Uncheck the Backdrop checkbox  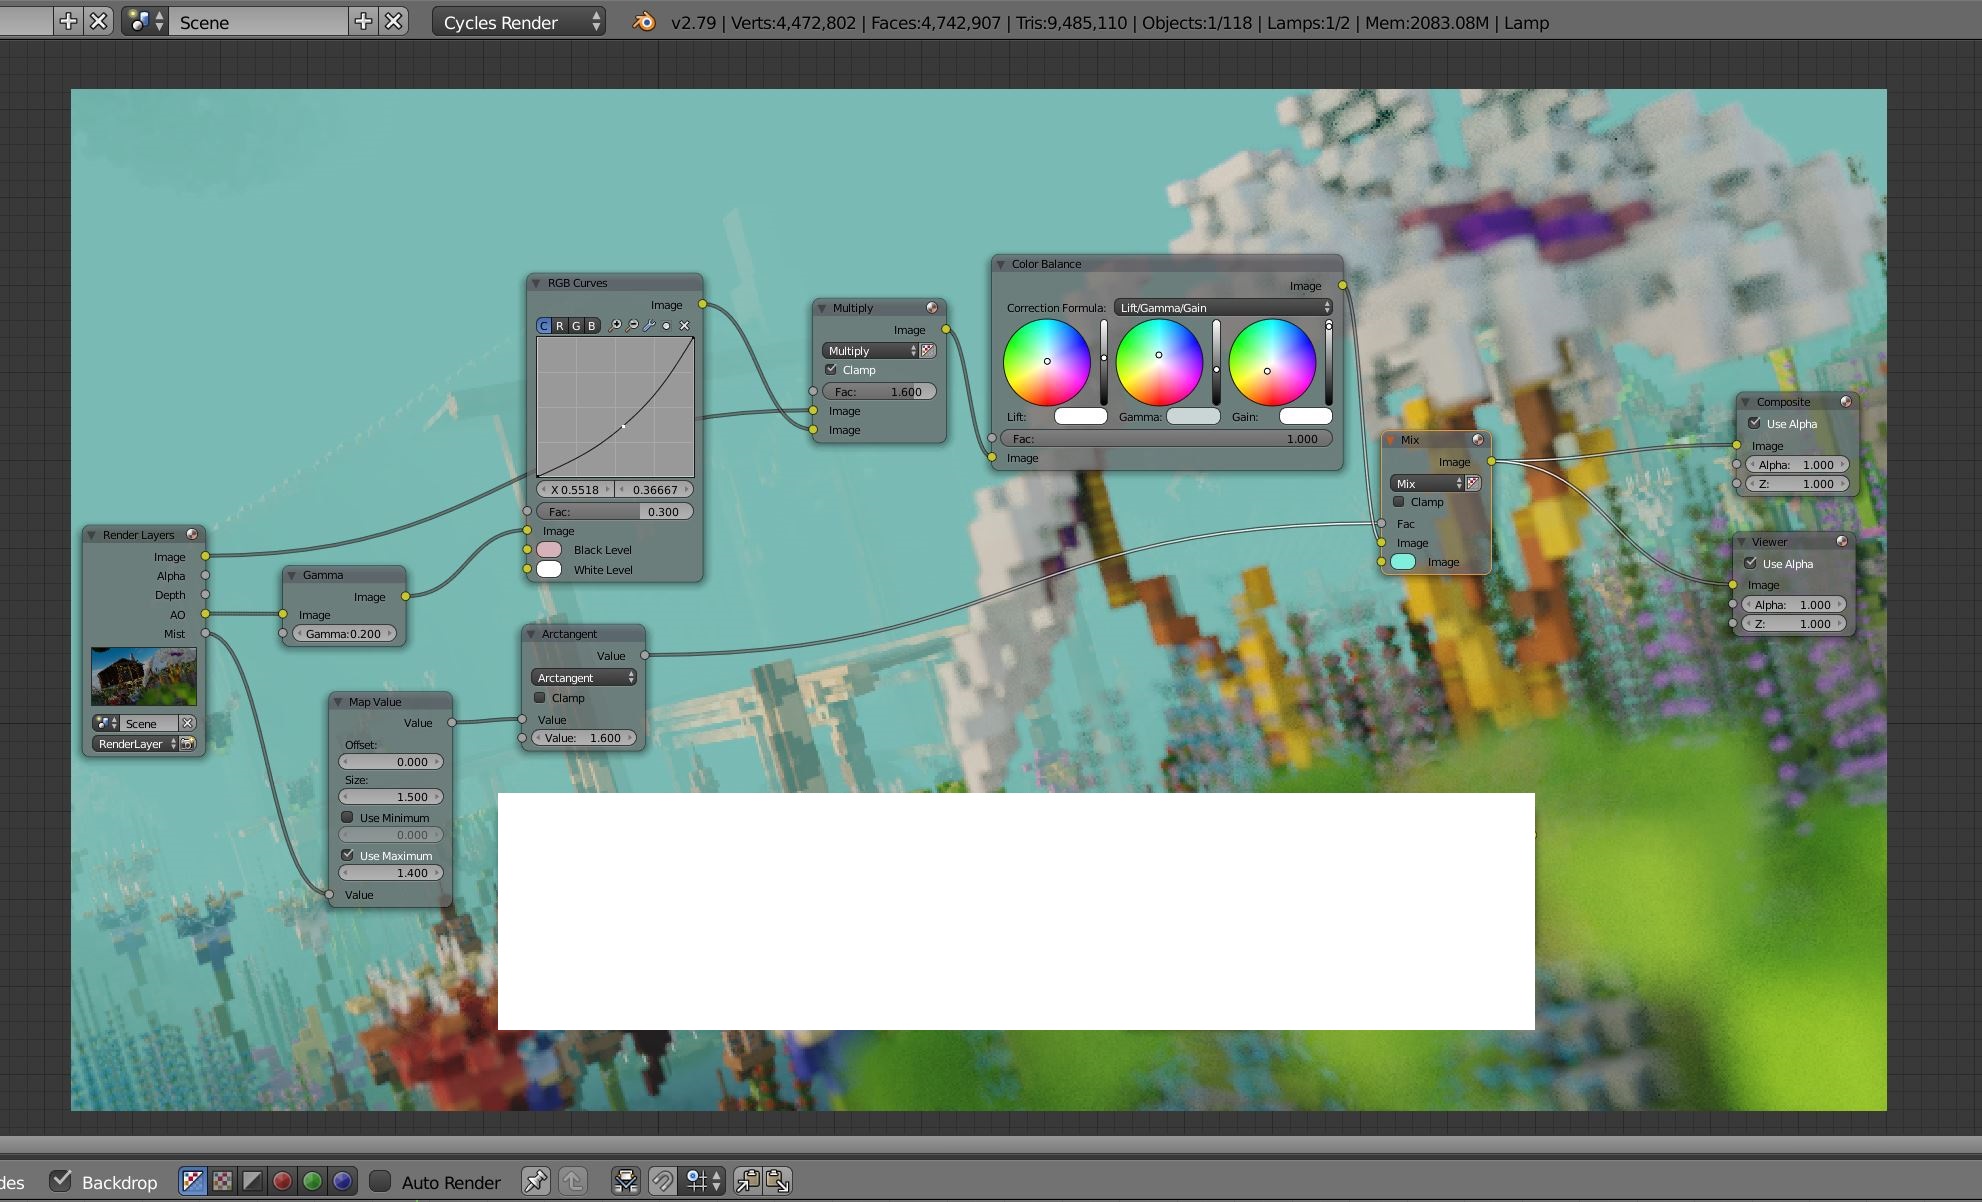pos(61,1180)
